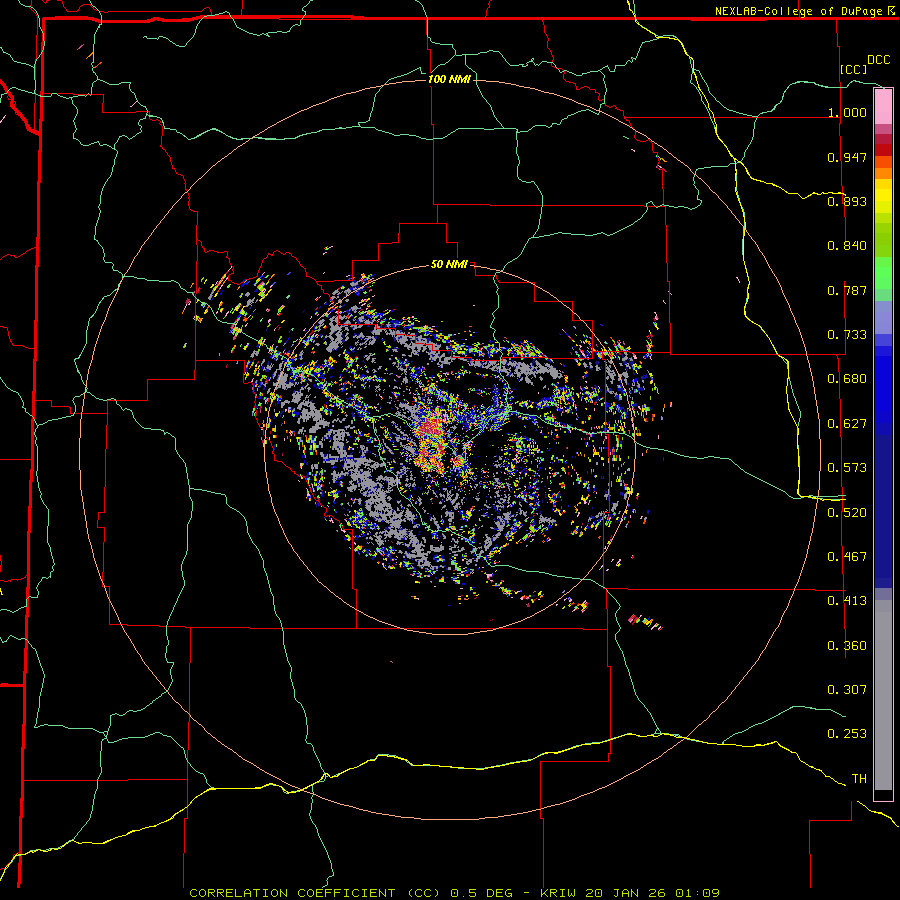Pick the pink segment of the color bar
The width and height of the screenshot is (900, 900).
(883, 107)
